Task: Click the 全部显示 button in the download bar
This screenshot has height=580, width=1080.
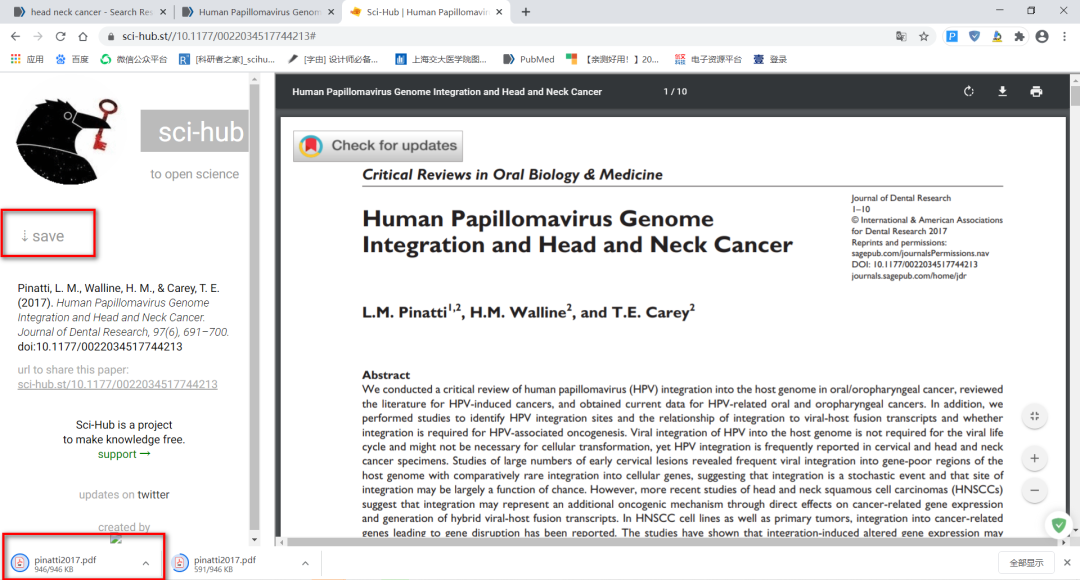Action: (1028, 563)
